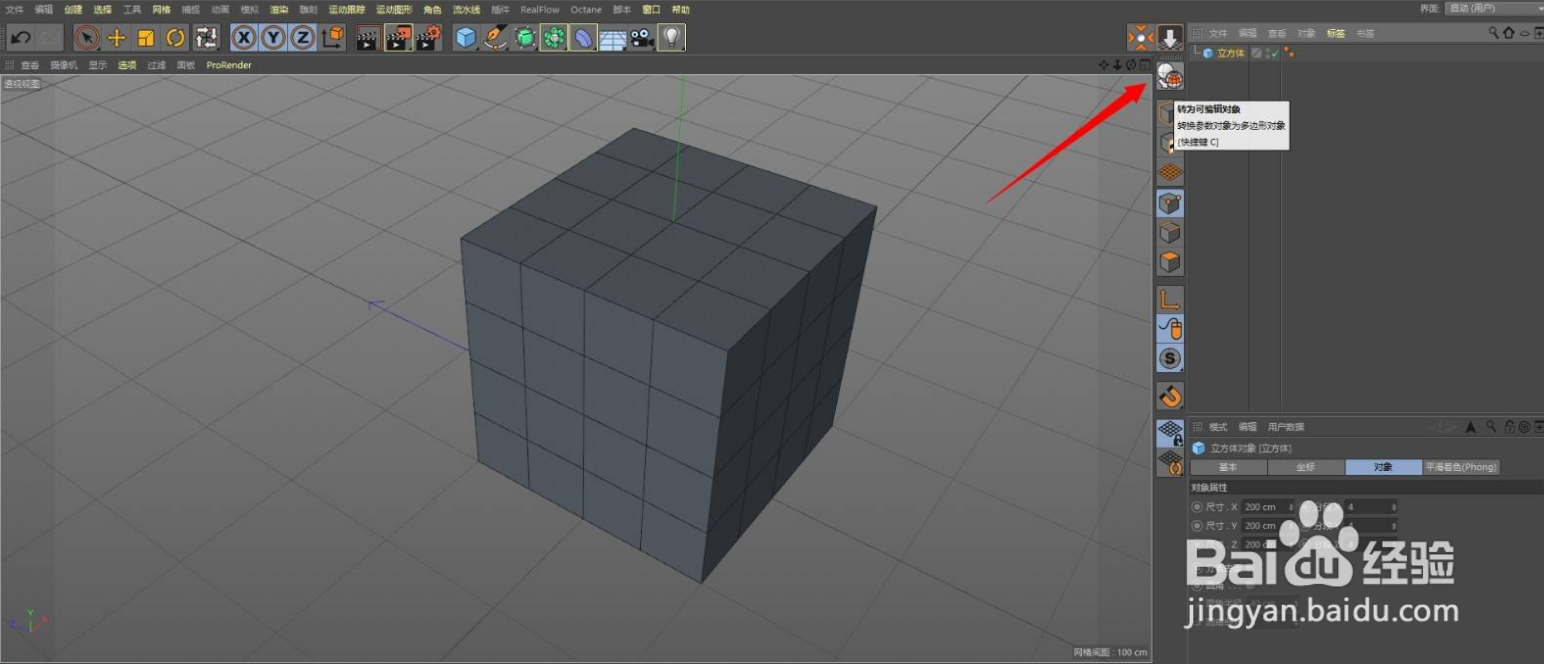Select Texture mode checkered icon
This screenshot has height=664, width=1544.
pos(1170,173)
